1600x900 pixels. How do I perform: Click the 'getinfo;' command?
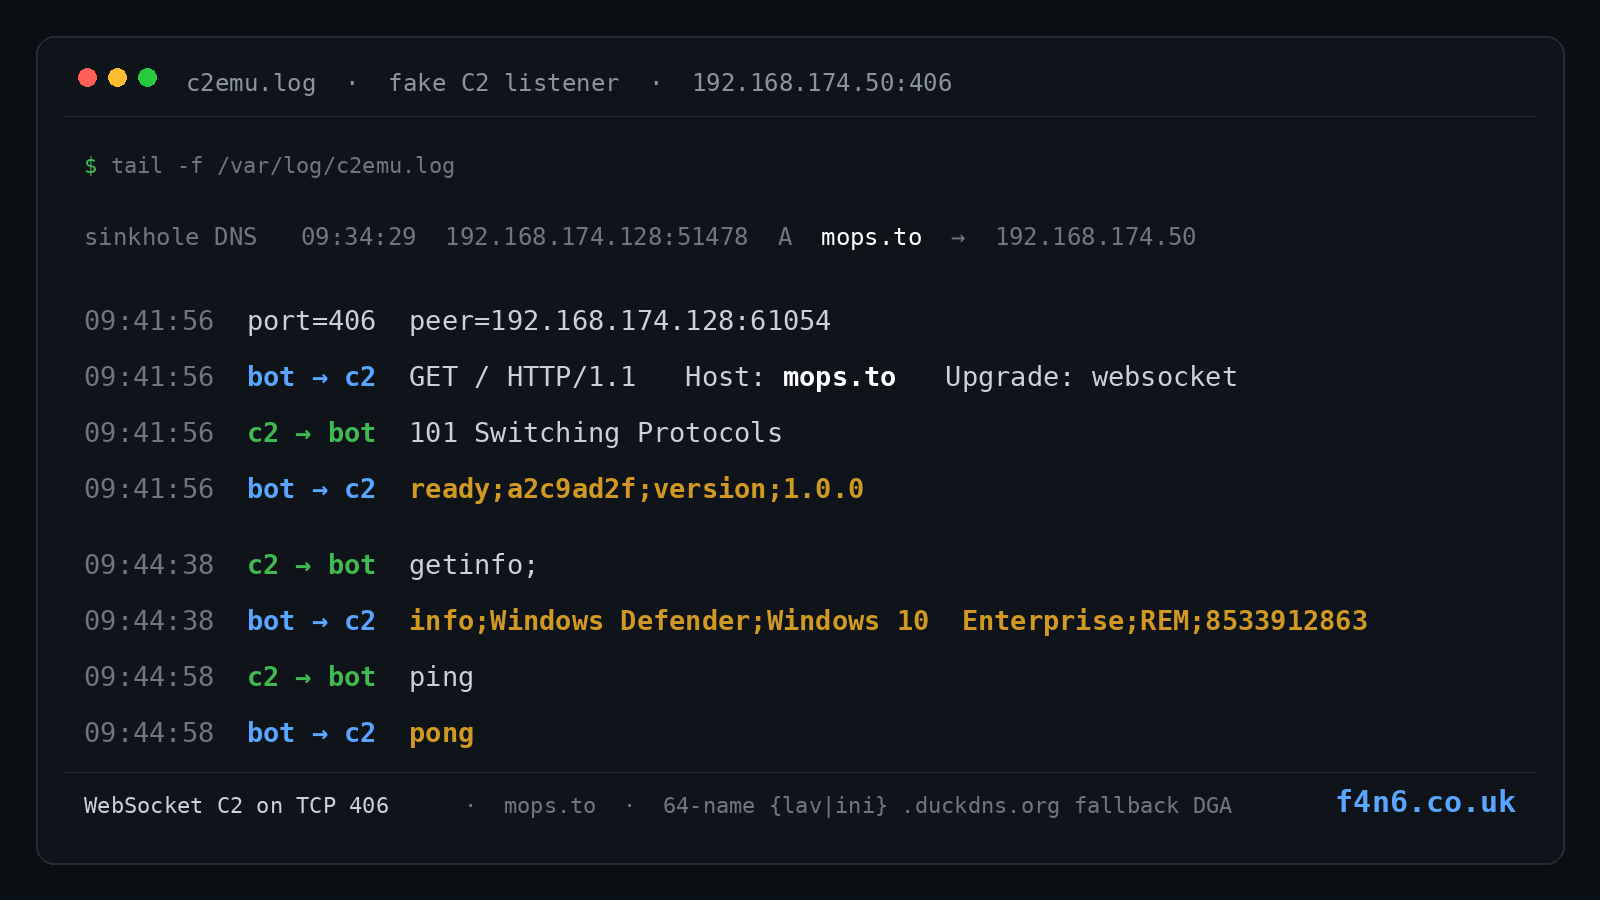(x=474, y=565)
